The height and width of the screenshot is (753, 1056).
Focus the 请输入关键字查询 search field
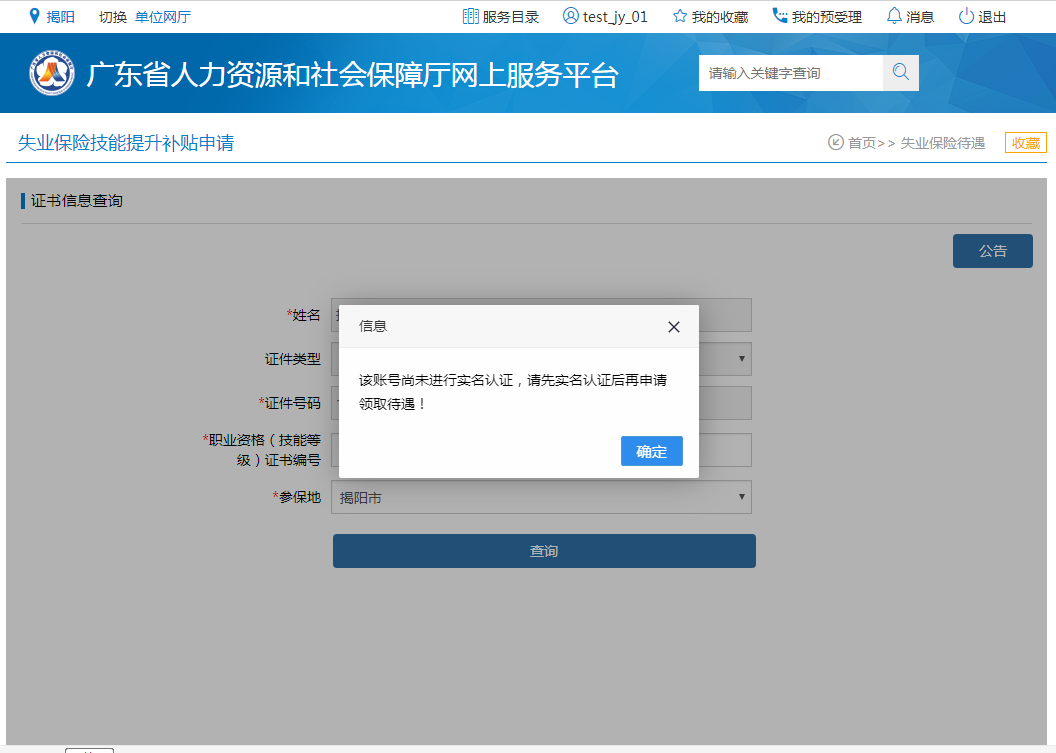pos(791,73)
